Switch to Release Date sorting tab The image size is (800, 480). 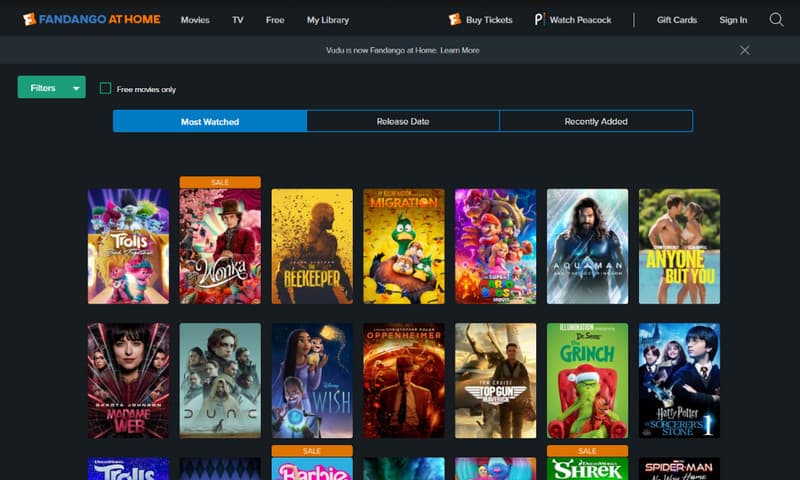point(403,121)
